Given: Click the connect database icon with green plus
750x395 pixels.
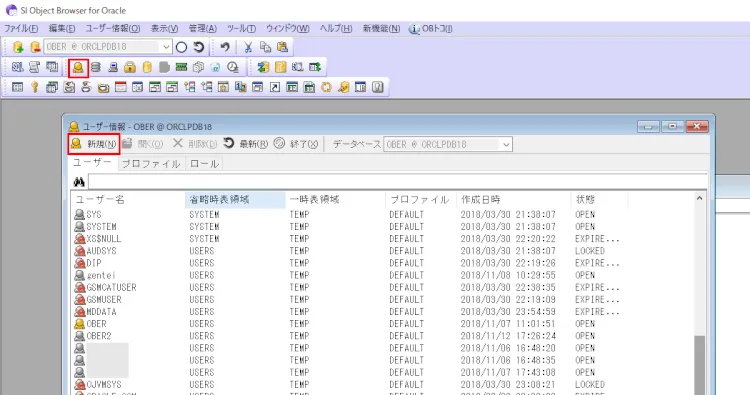Looking at the screenshot, I should tap(18, 47).
